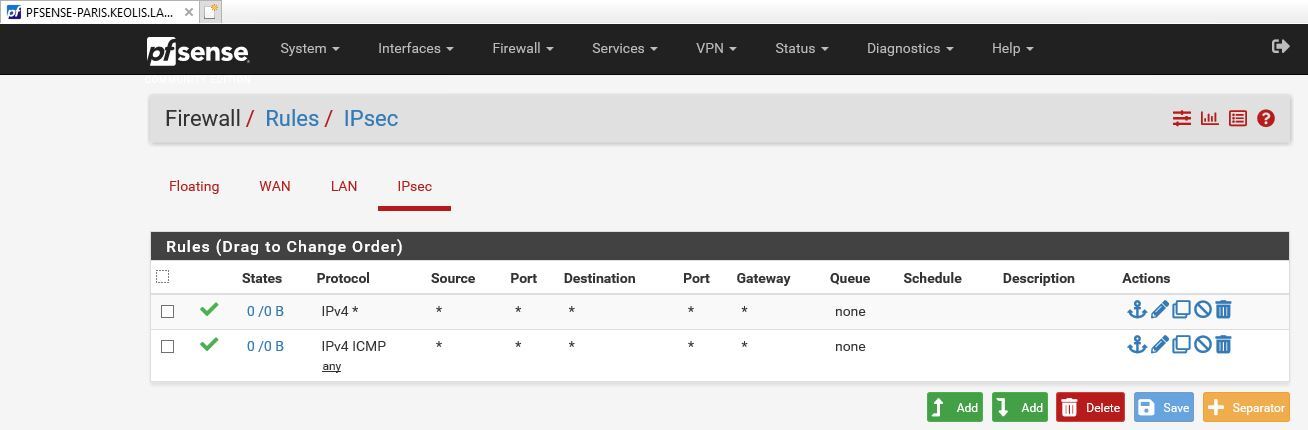Image resolution: width=1308 pixels, height=430 pixels.
Task: Delete the IPv4 * rule via trash icon
Action: (1223, 310)
